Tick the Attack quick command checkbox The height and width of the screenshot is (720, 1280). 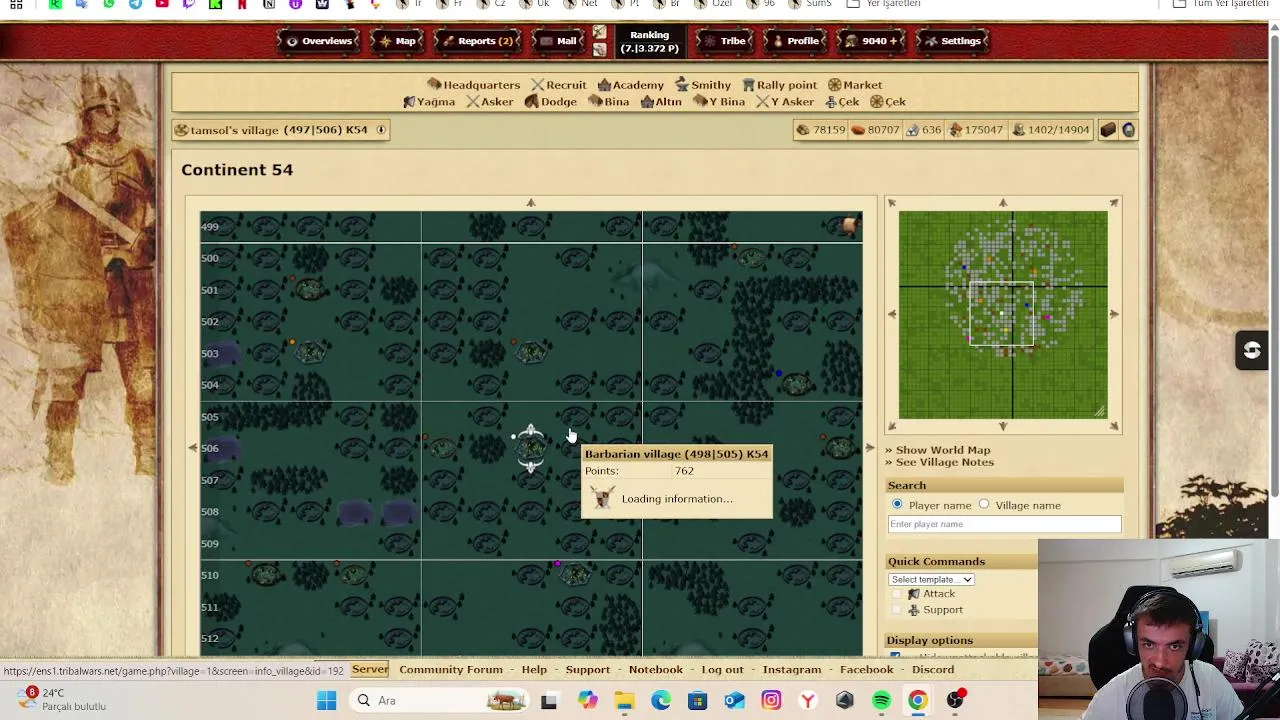pyautogui.click(x=897, y=594)
